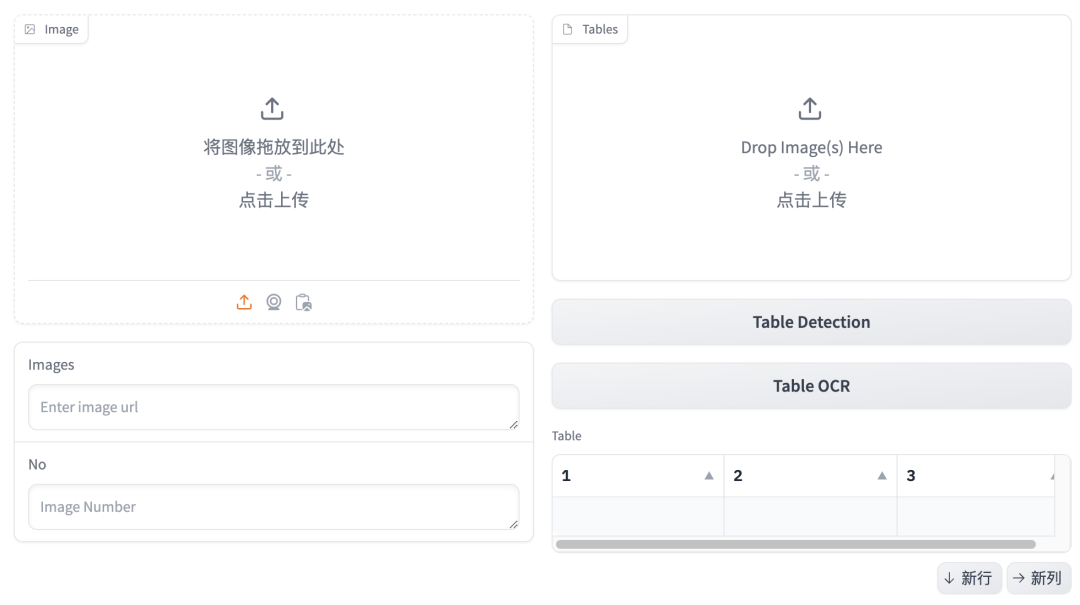Click the upload arrow in the Image drop zone

coord(272,107)
